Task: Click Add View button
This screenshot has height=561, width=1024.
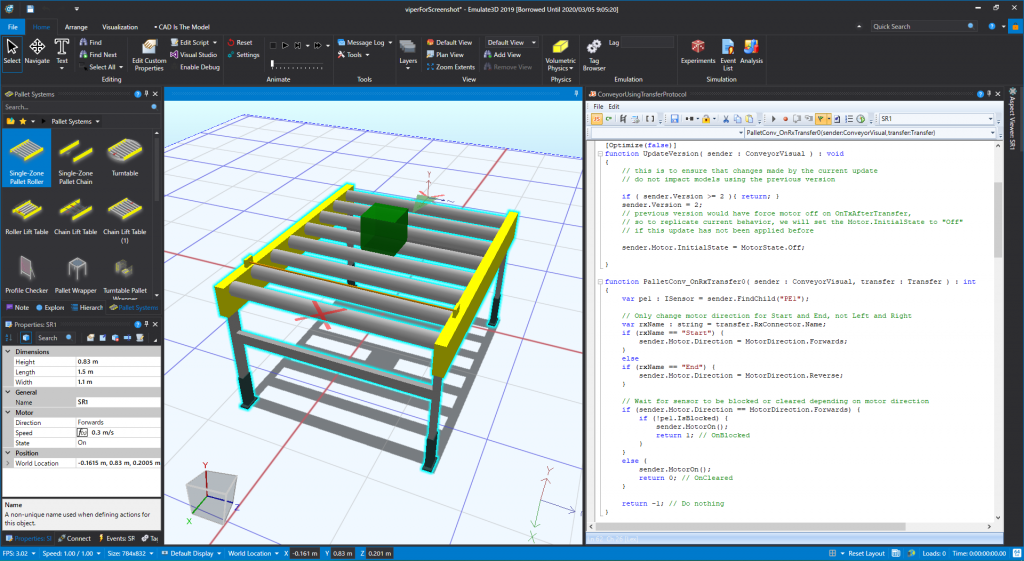Action: pos(502,55)
